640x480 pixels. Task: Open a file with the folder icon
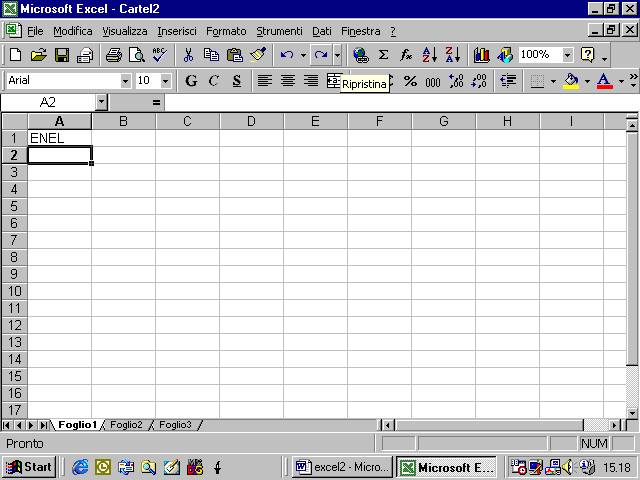click(x=38, y=54)
